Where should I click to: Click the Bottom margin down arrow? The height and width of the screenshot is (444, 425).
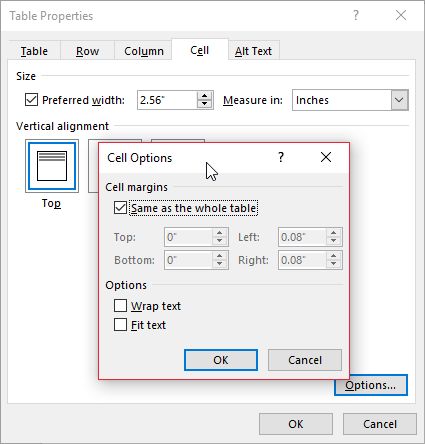[x=219, y=264]
